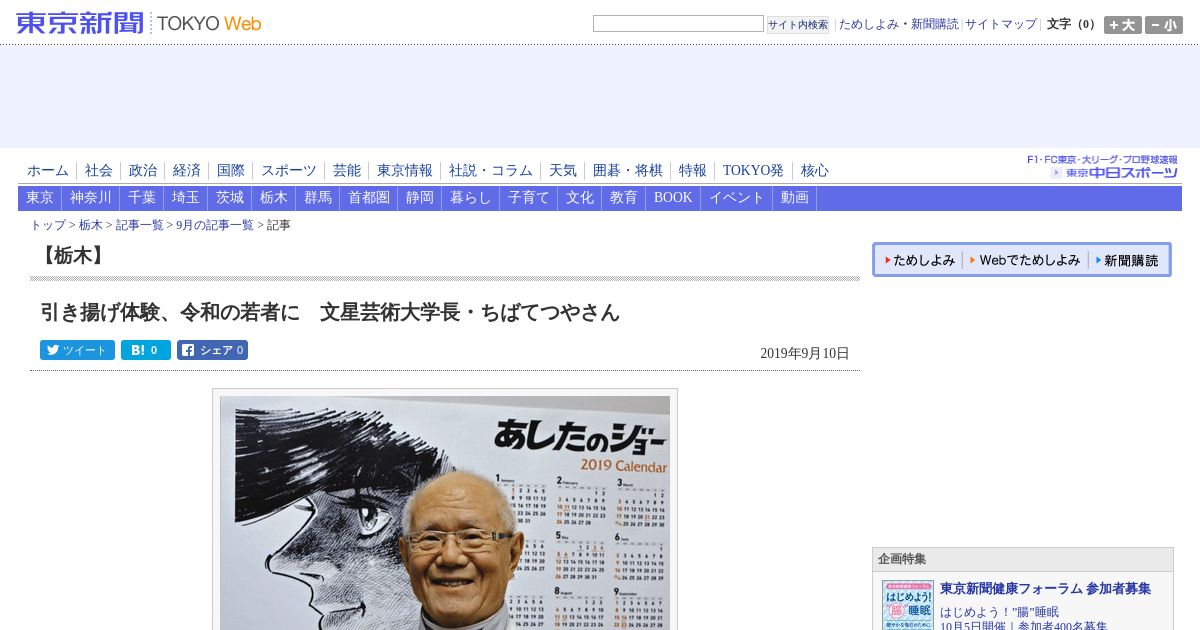Select the イベント tab
Viewport: 1200px width, 630px height.
click(x=737, y=198)
